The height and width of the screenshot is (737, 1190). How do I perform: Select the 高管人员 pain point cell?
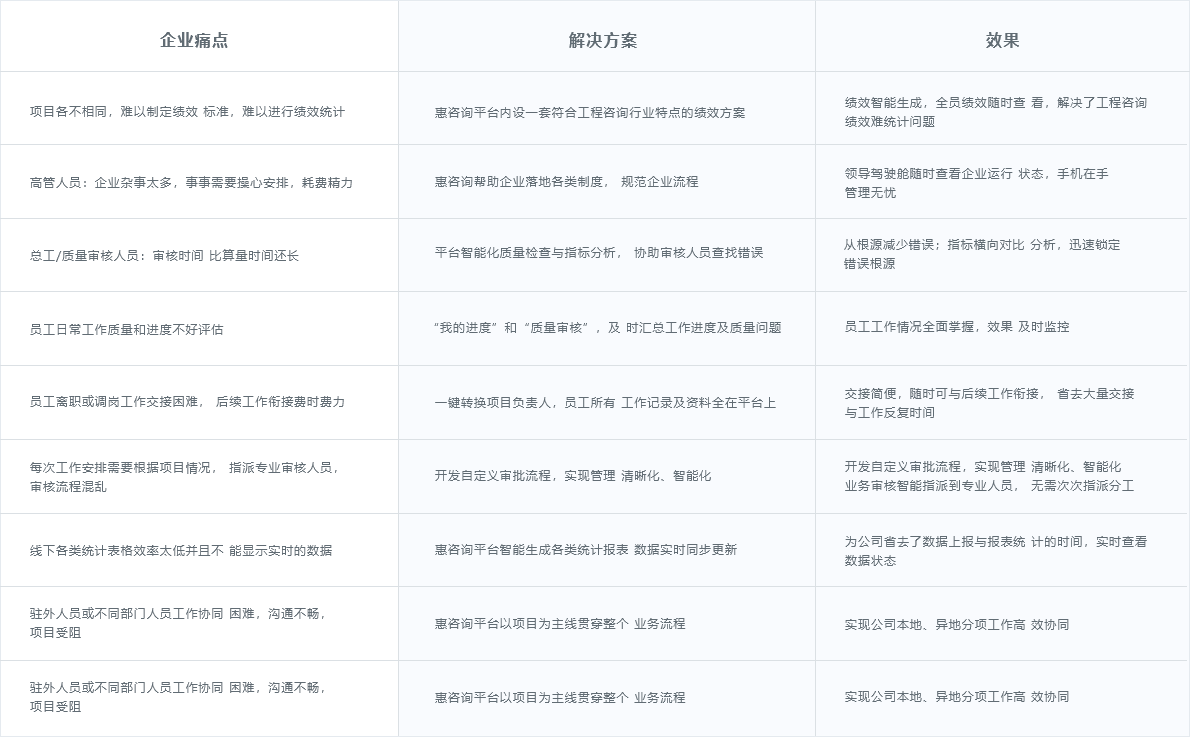[191, 183]
